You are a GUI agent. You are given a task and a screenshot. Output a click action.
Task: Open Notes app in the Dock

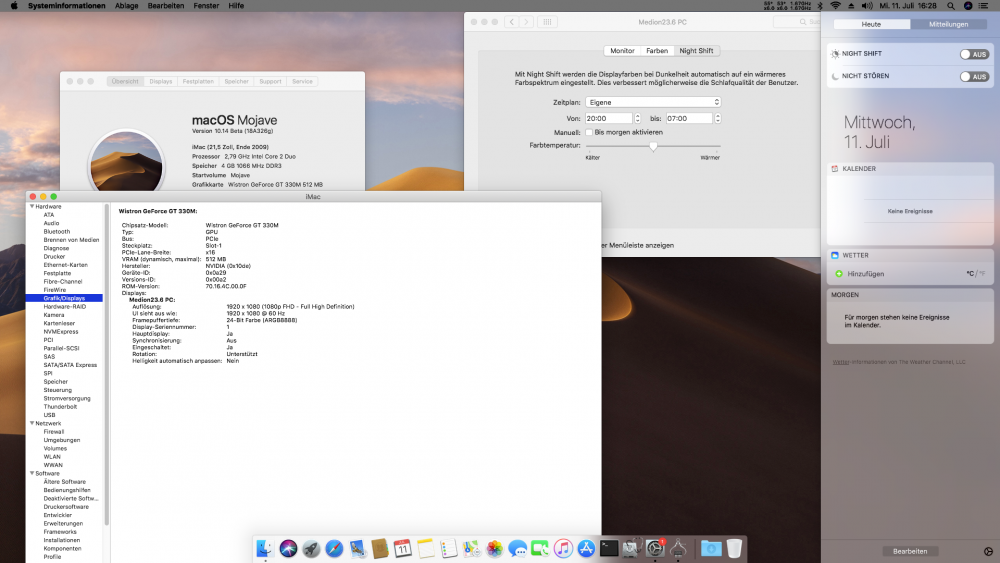coord(426,548)
